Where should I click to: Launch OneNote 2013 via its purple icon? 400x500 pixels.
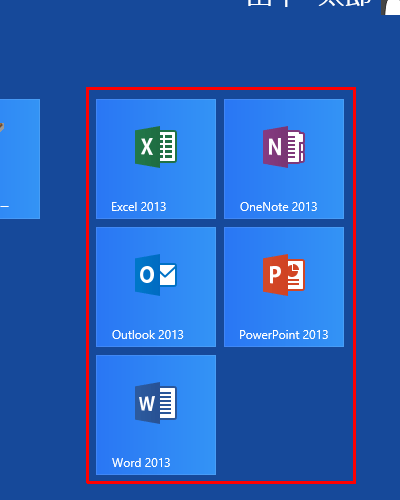pyautogui.click(x=284, y=147)
